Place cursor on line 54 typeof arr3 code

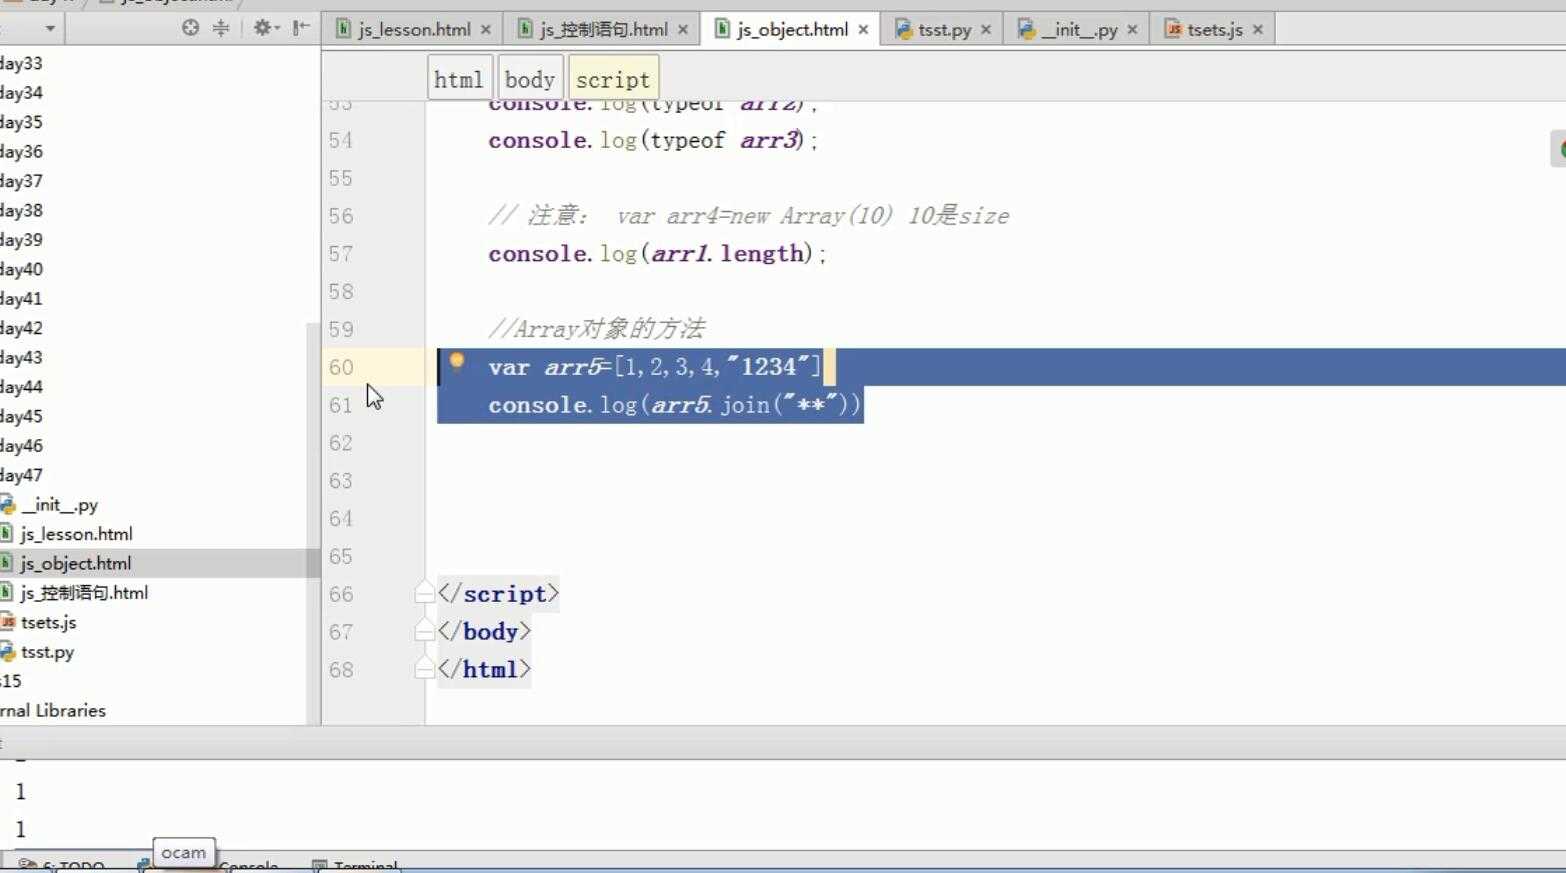coord(653,140)
